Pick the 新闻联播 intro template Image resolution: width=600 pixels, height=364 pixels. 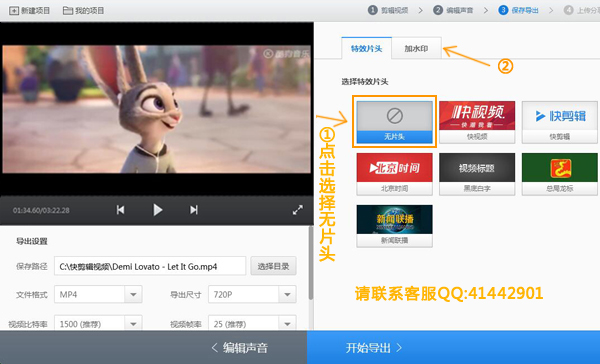395,226
